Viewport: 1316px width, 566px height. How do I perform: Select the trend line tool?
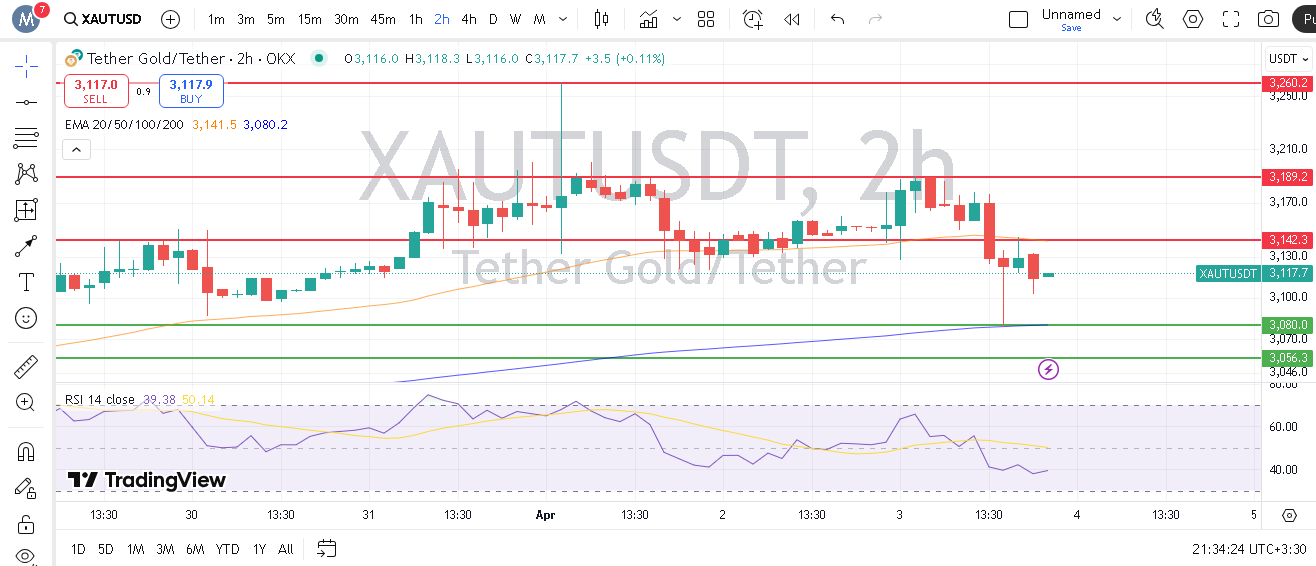coord(26,101)
